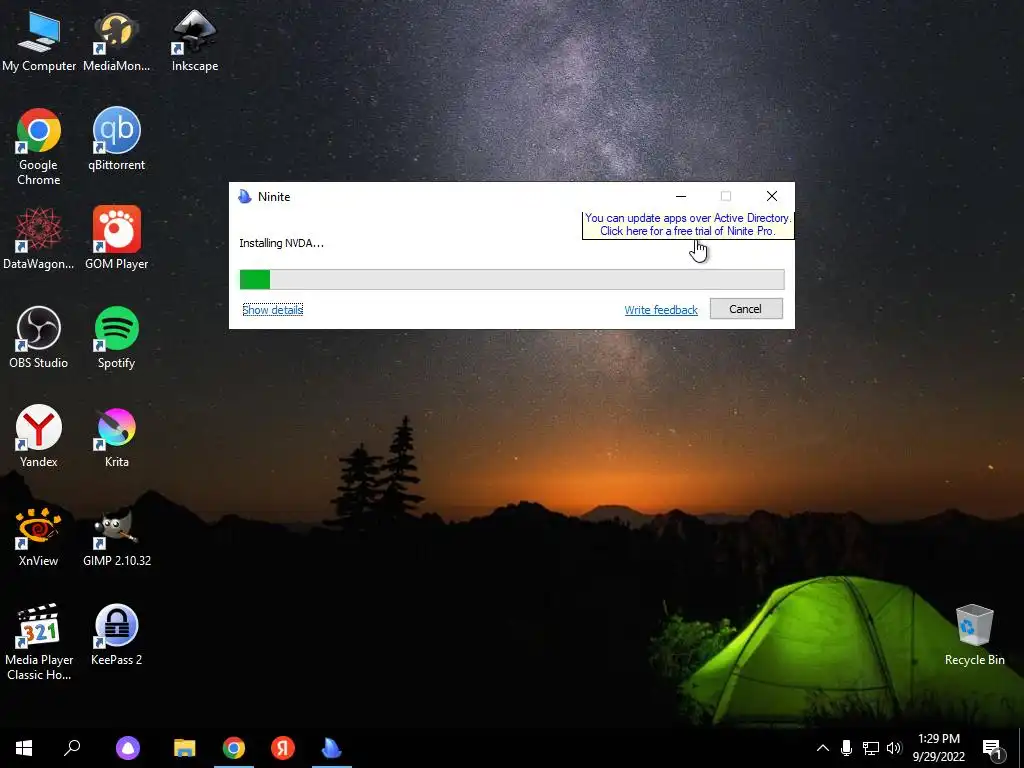Click the Ninite Pro free trial banner
This screenshot has height=768, width=1024.
pyautogui.click(x=688, y=225)
